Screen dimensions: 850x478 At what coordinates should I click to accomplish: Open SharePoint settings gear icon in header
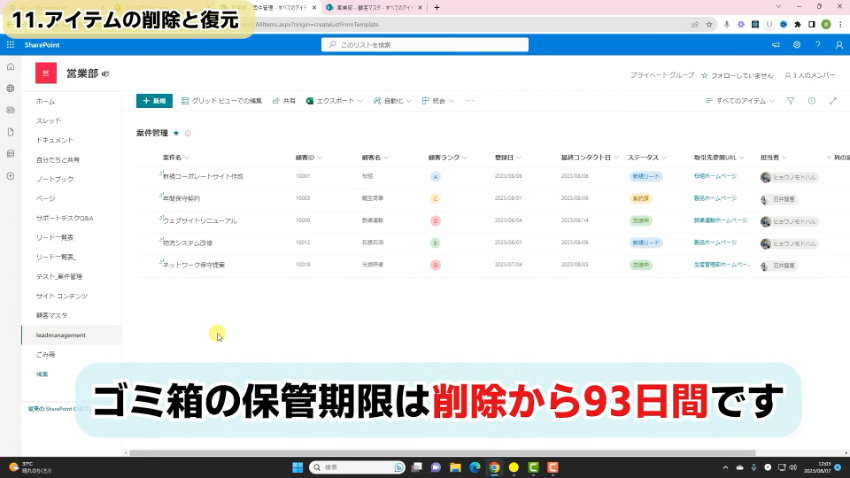pos(797,44)
